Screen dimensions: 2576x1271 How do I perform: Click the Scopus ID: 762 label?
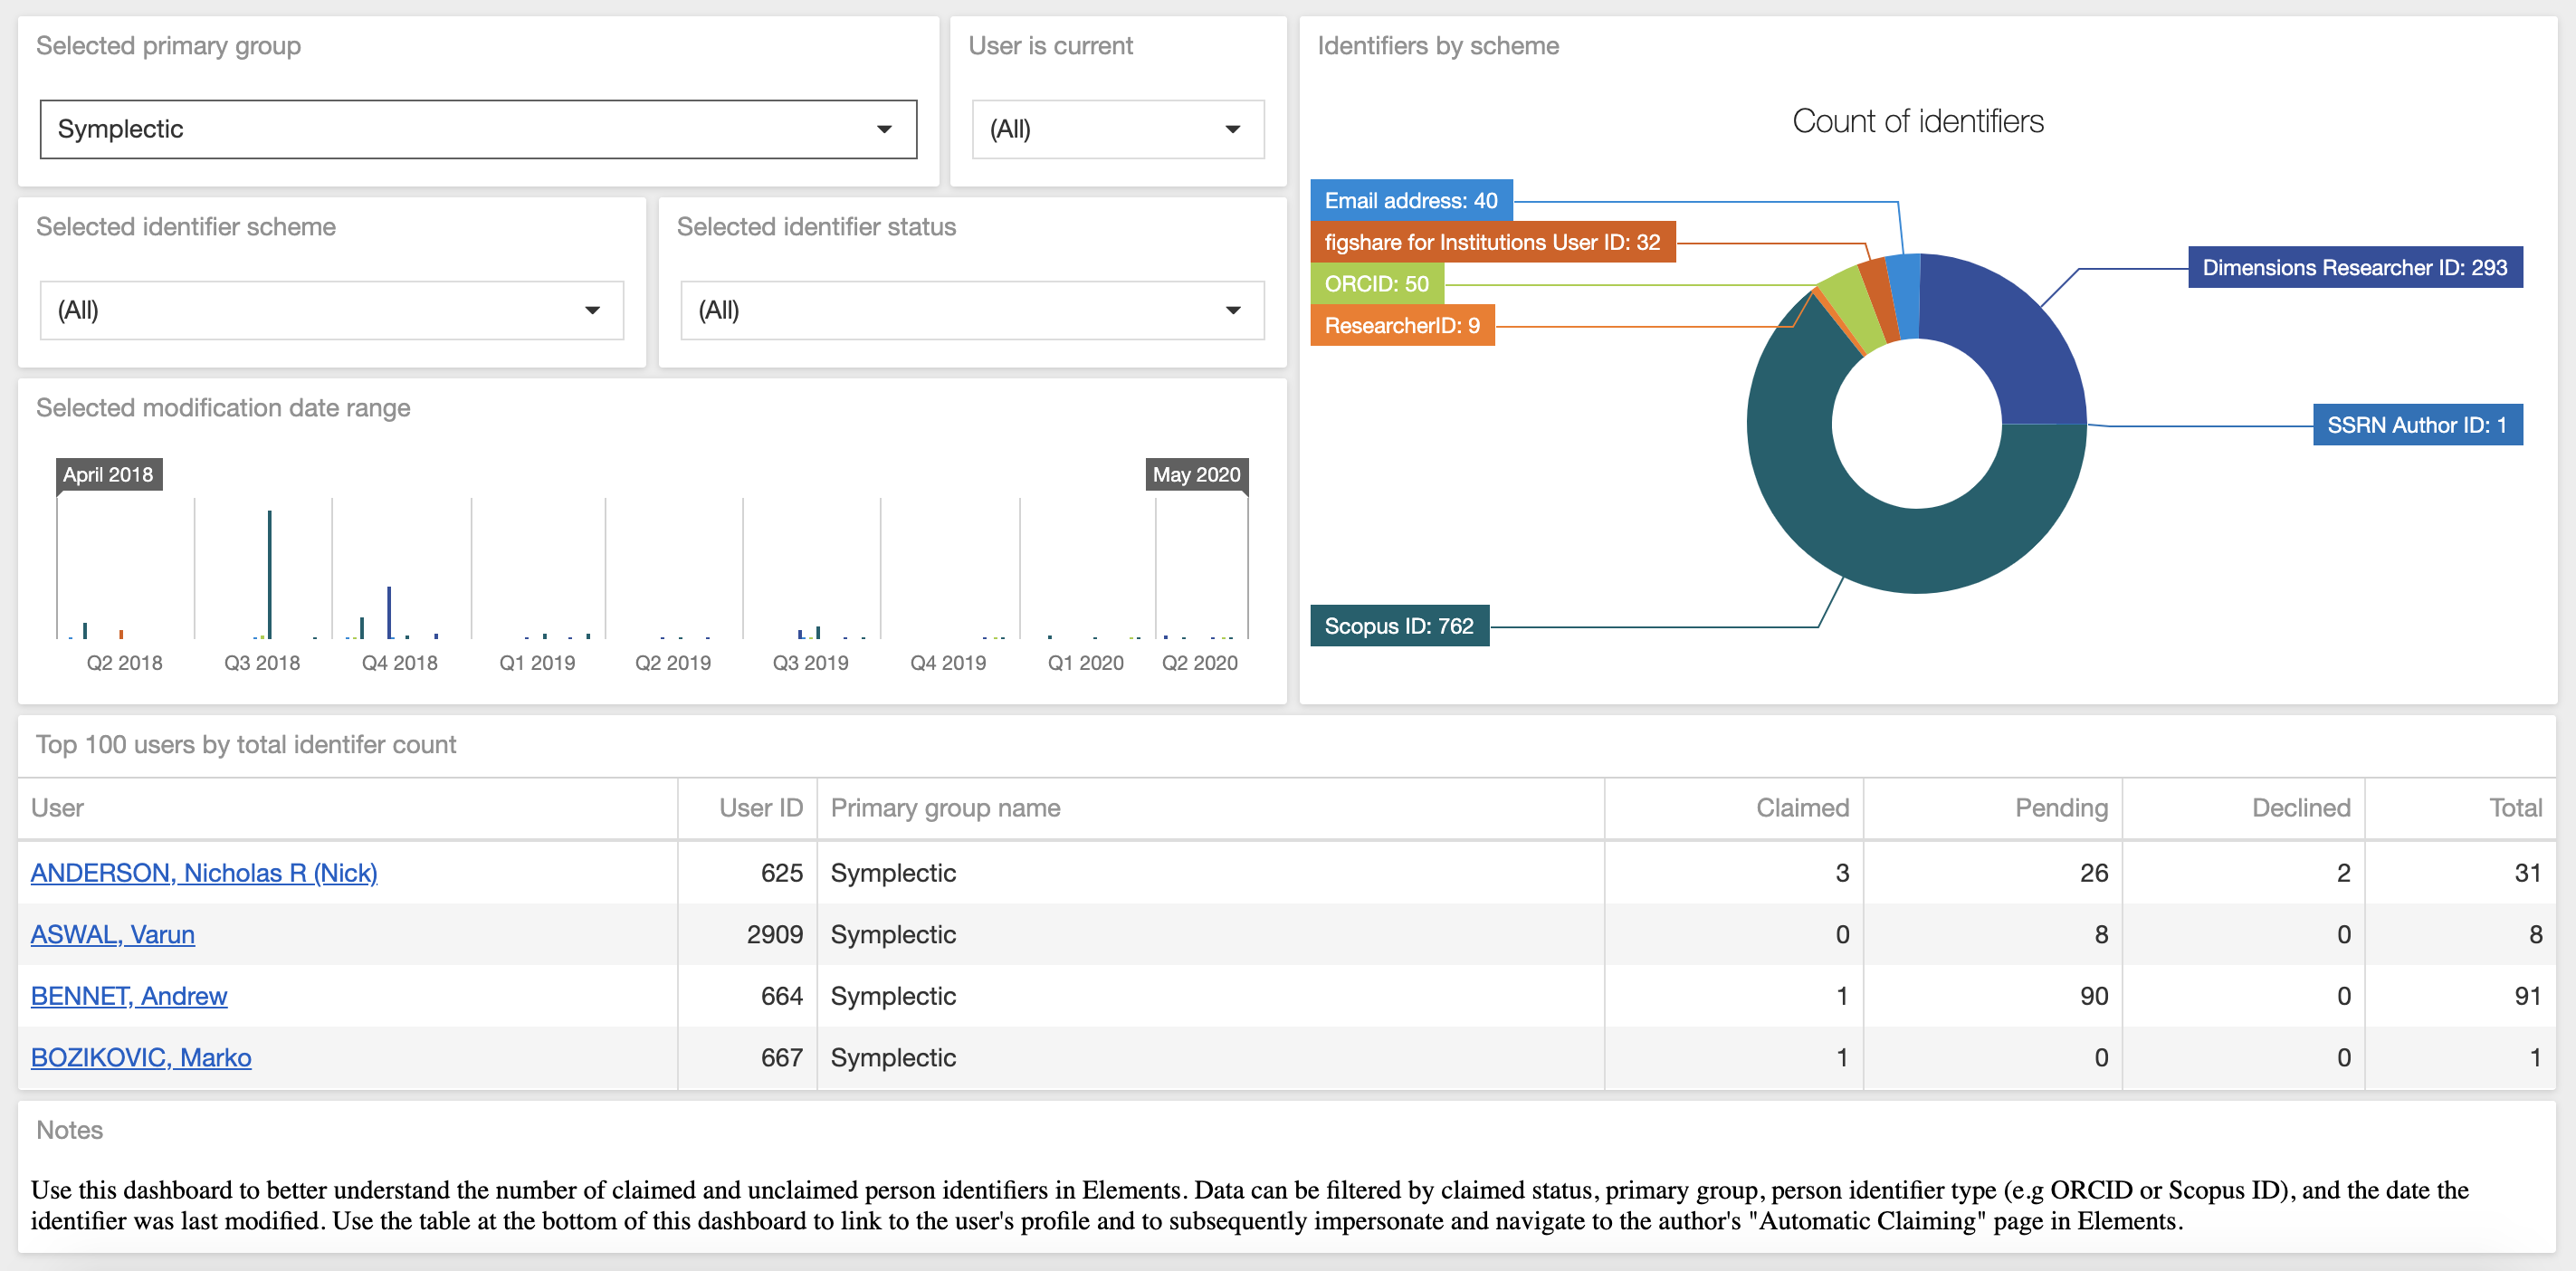[1398, 626]
